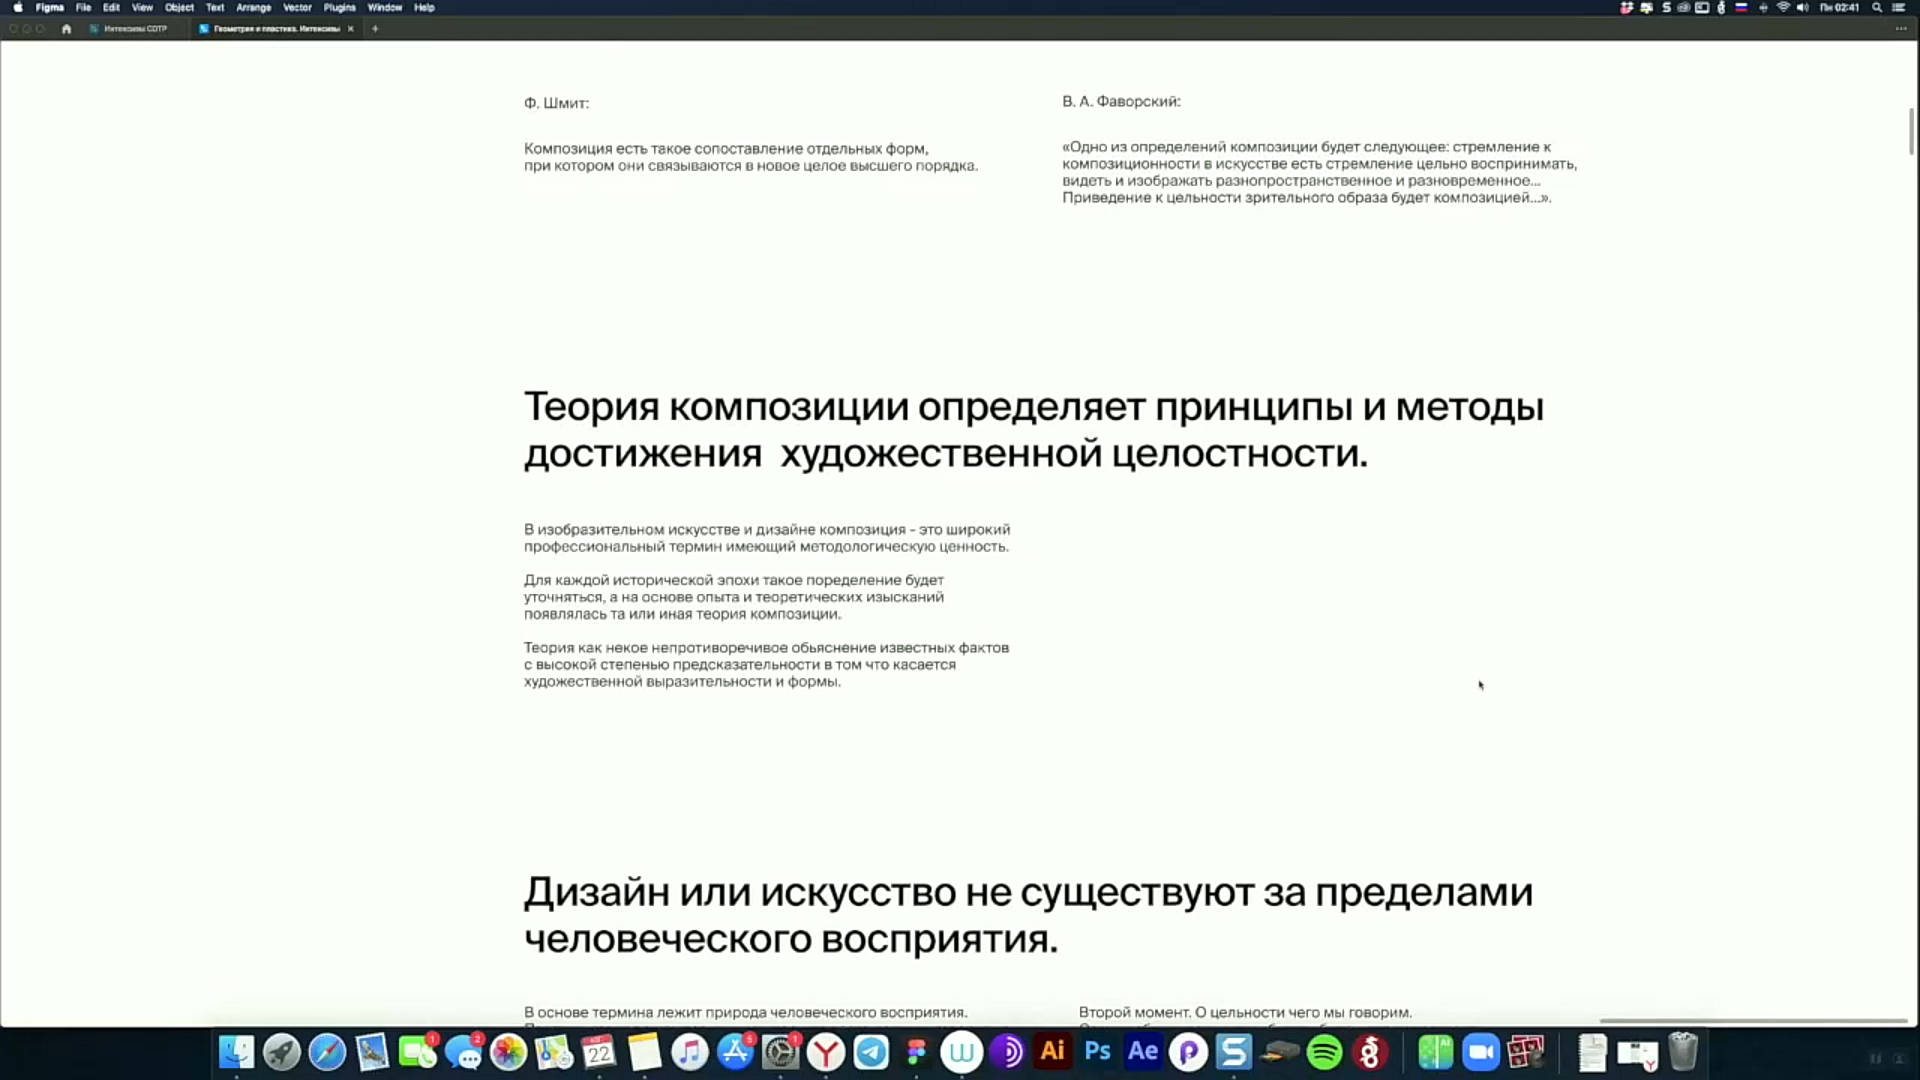Open the Plugins menu

(339, 7)
